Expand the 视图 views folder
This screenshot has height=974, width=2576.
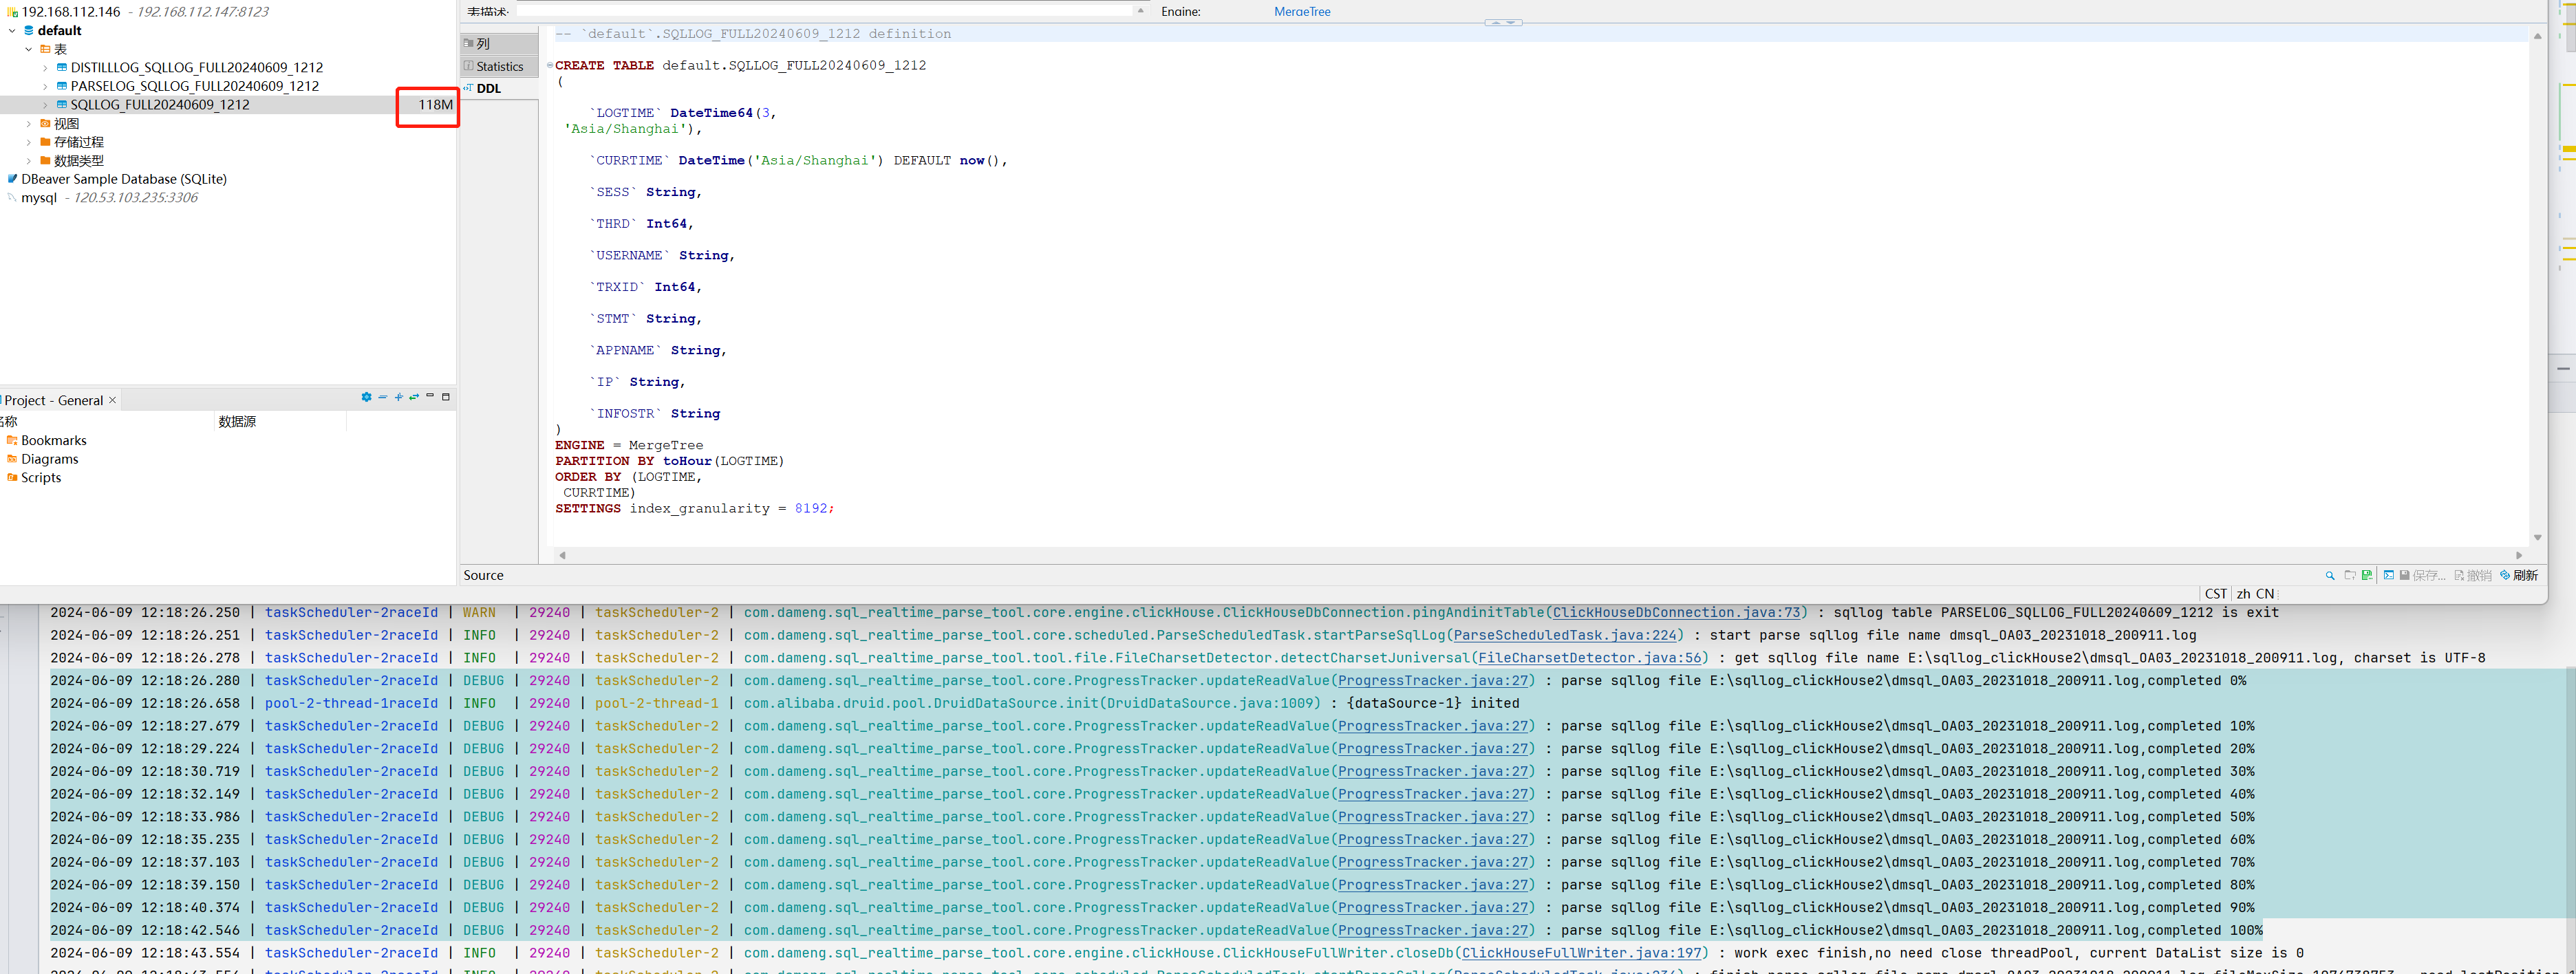click(29, 124)
